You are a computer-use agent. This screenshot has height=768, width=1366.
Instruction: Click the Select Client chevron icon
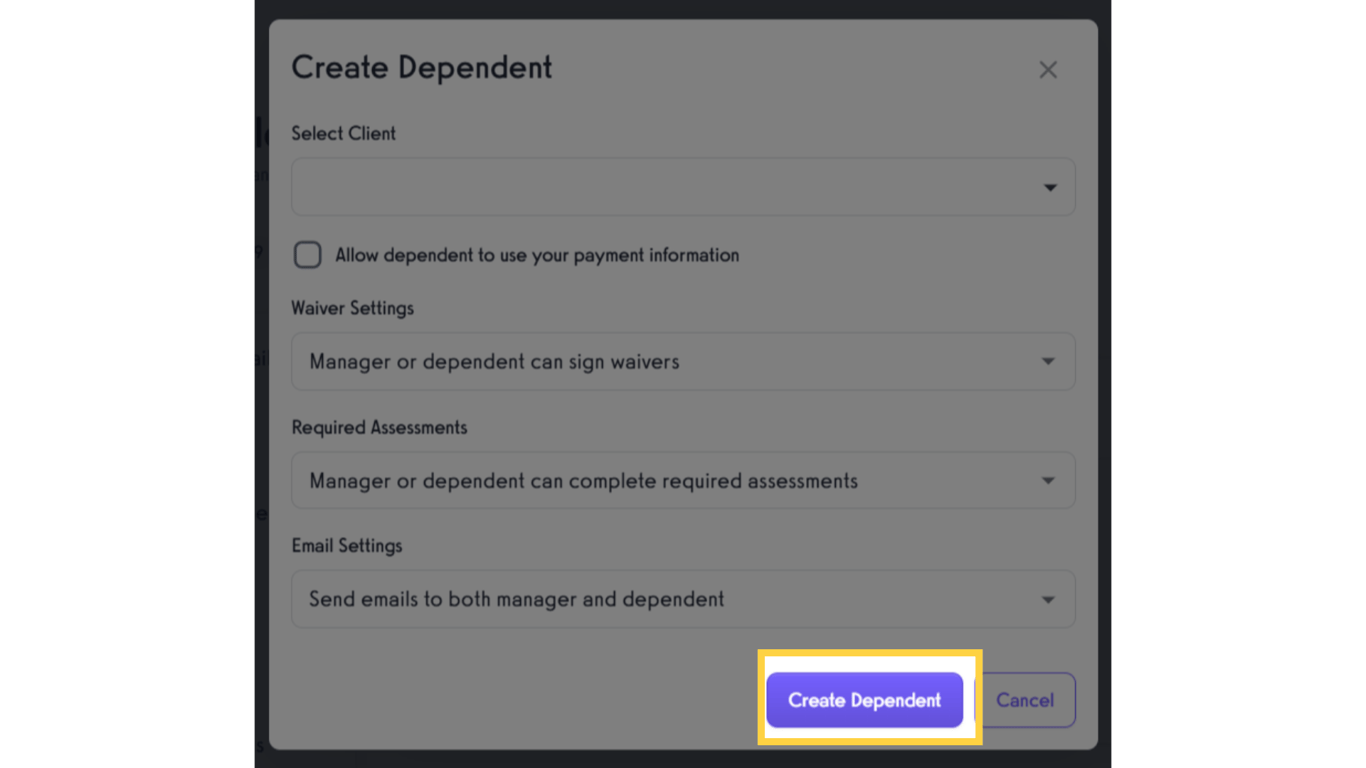pos(1049,187)
